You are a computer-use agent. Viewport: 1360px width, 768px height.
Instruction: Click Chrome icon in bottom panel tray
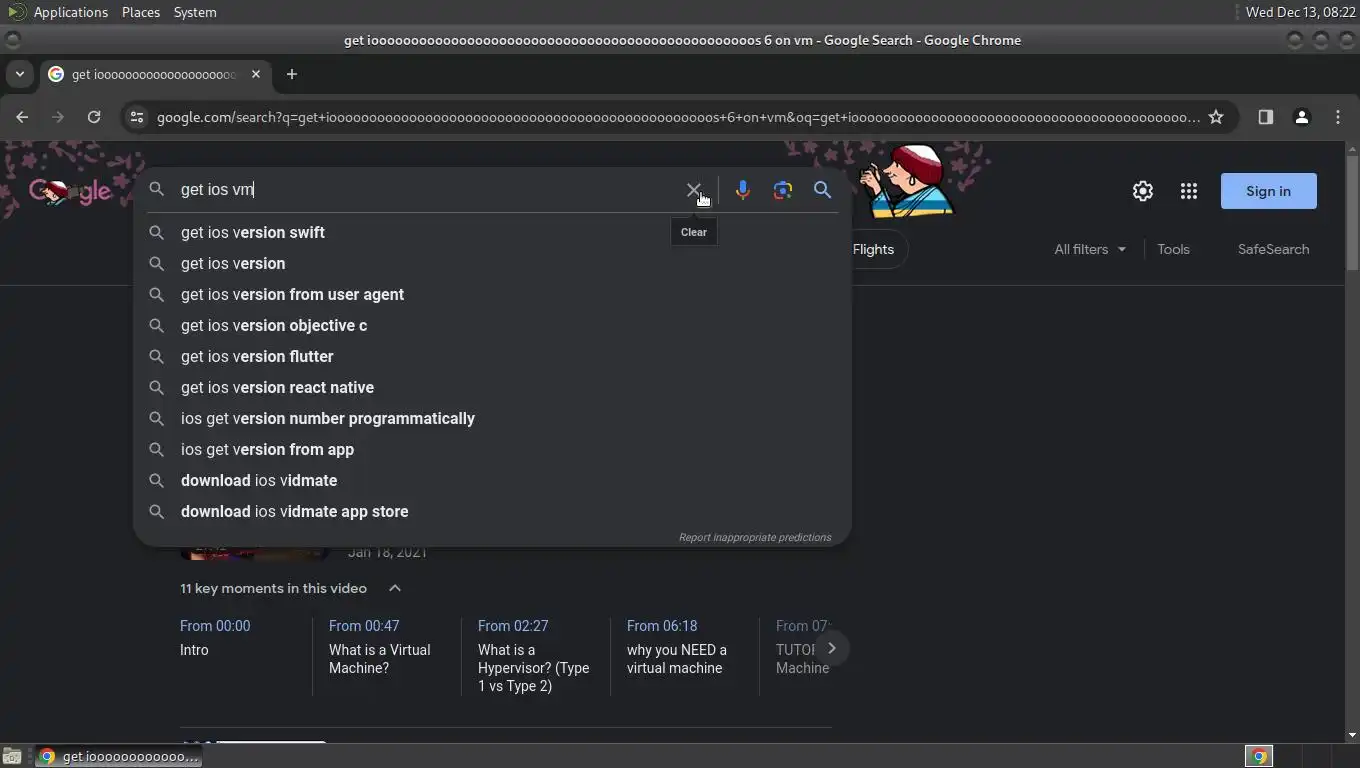click(x=1259, y=757)
